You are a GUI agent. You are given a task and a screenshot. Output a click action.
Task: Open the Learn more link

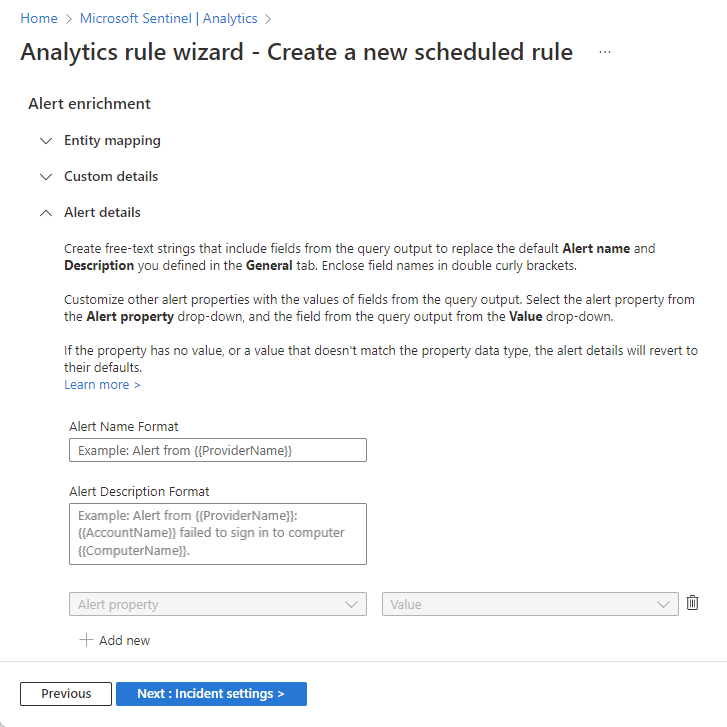tap(102, 385)
